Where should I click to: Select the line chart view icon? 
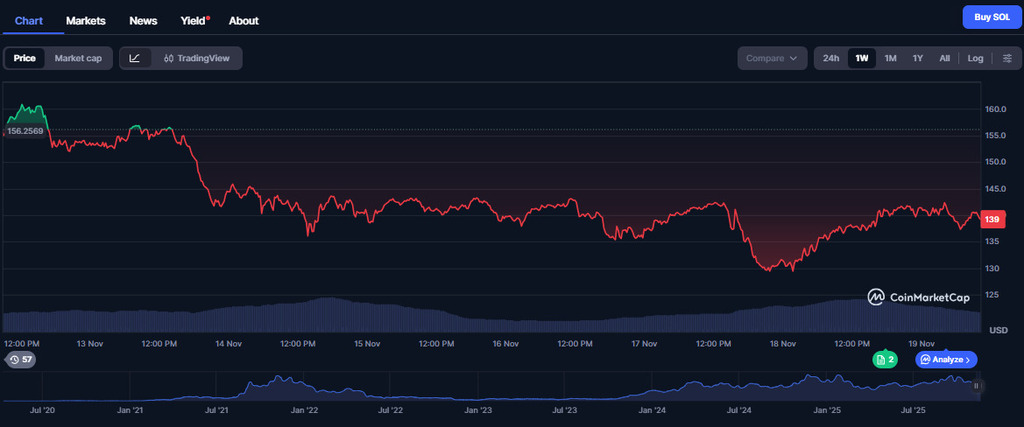[136, 58]
